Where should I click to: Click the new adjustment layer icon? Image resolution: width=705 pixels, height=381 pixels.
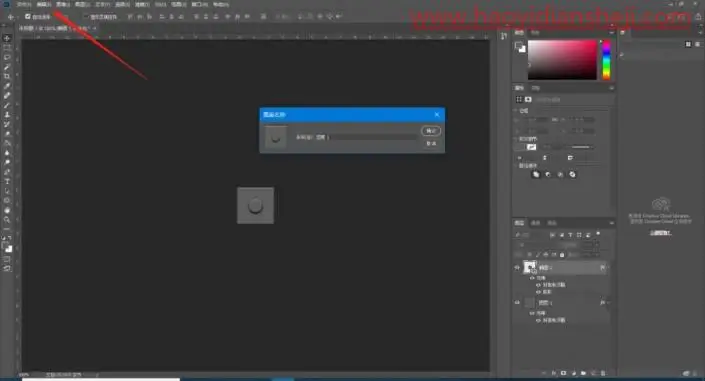coord(573,373)
